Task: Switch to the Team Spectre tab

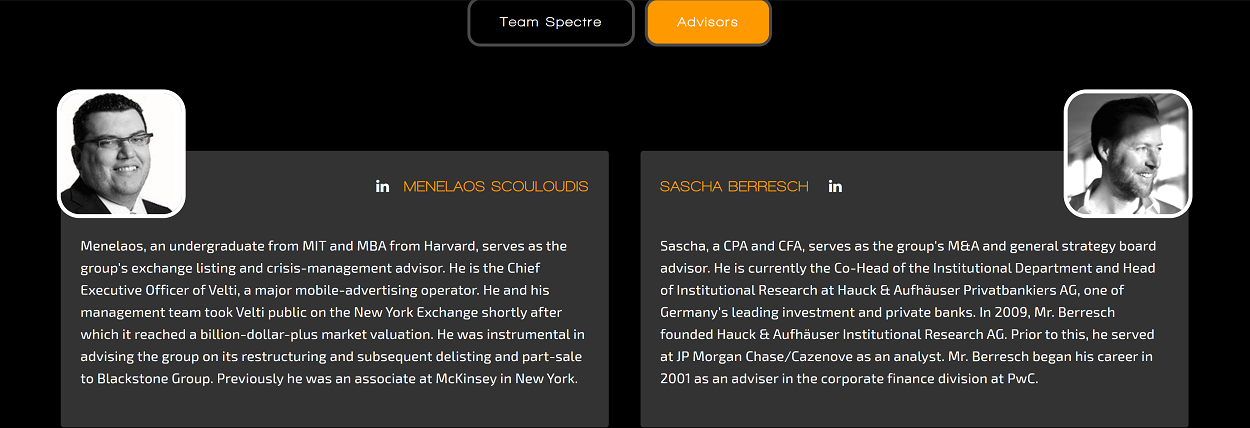Action: coord(551,22)
